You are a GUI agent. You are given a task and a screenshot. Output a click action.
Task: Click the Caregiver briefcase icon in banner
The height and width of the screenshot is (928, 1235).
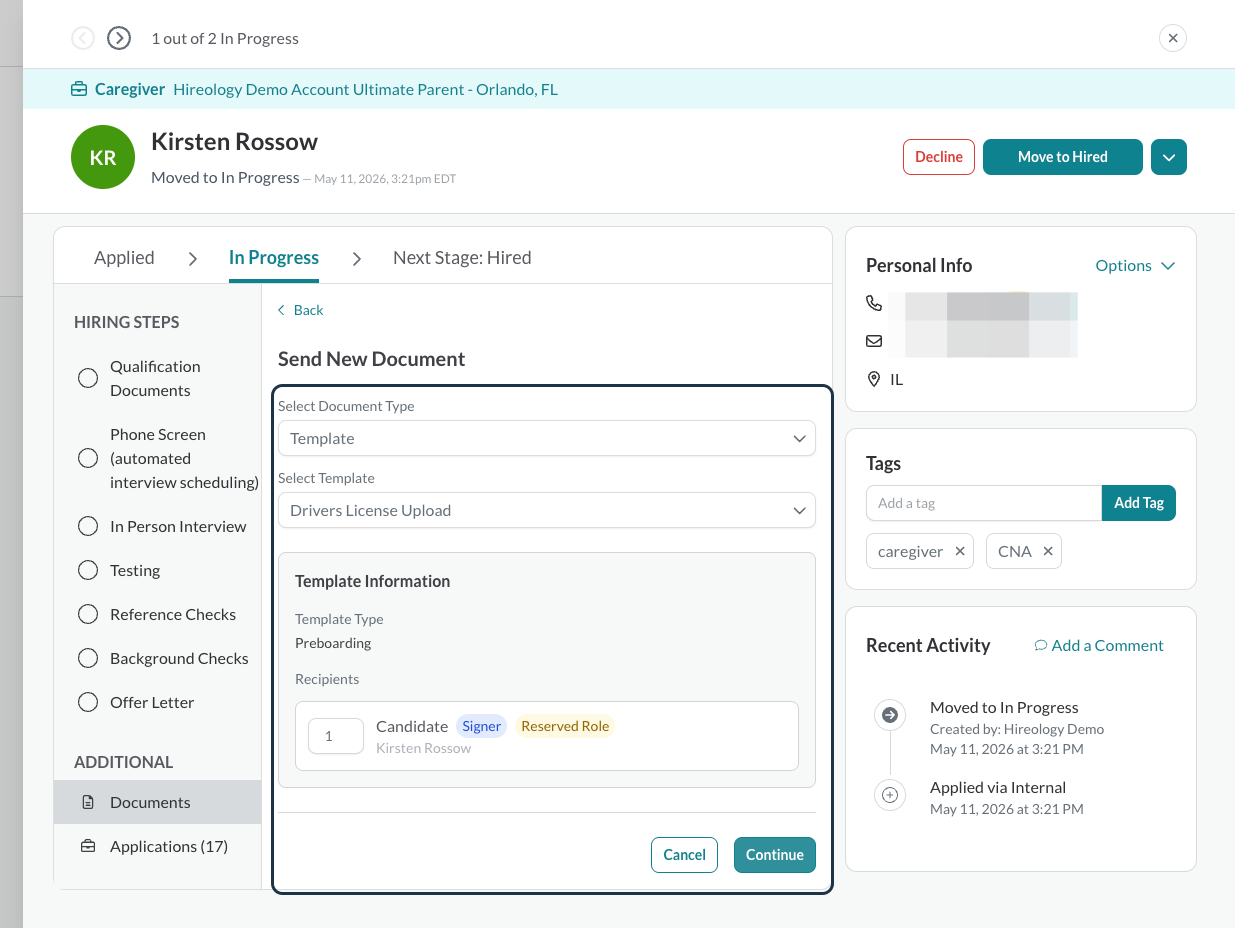(79, 90)
